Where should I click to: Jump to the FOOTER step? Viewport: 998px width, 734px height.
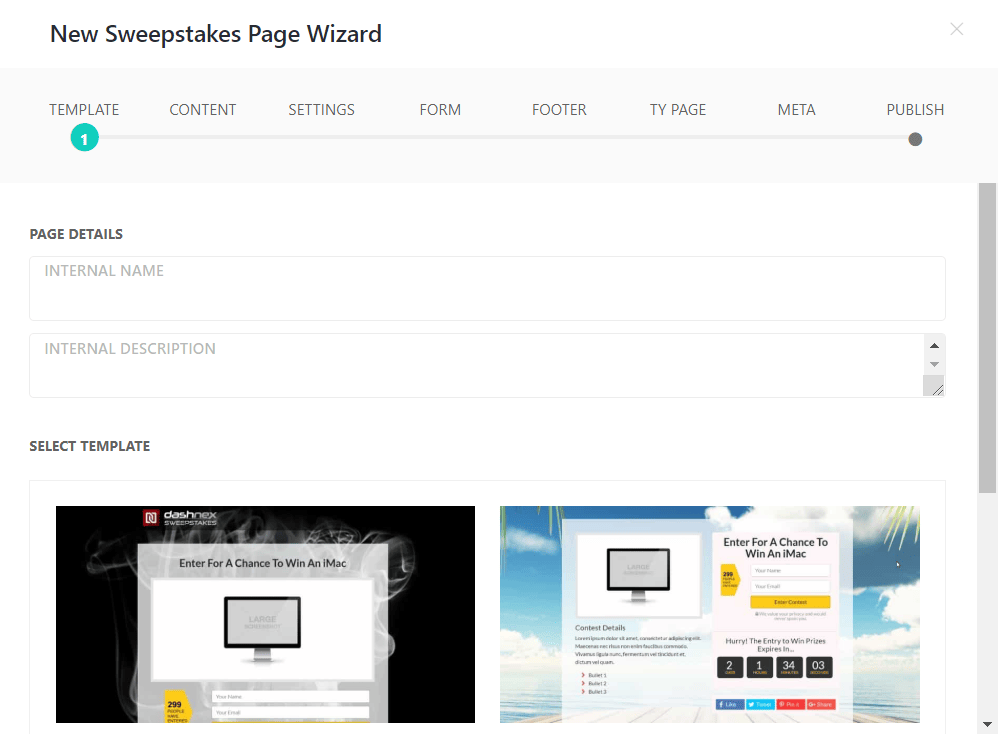(x=559, y=110)
